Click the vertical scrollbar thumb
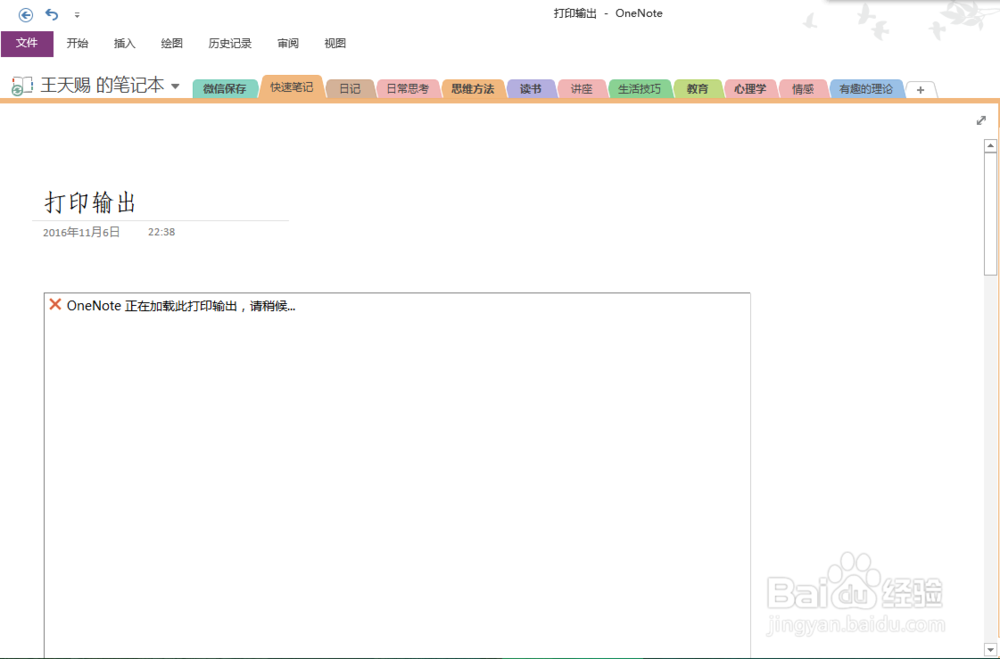 click(x=990, y=214)
